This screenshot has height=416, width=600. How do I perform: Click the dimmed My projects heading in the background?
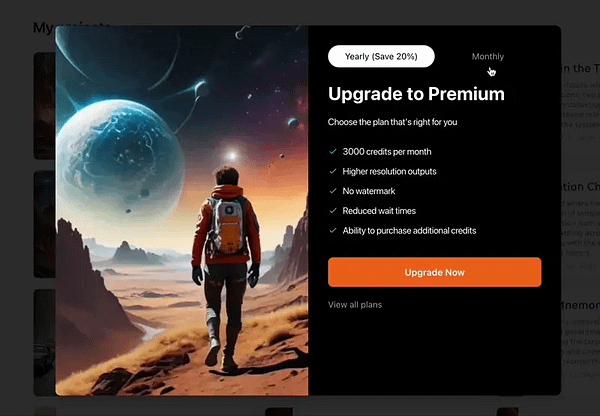click(x=44, y=28)
